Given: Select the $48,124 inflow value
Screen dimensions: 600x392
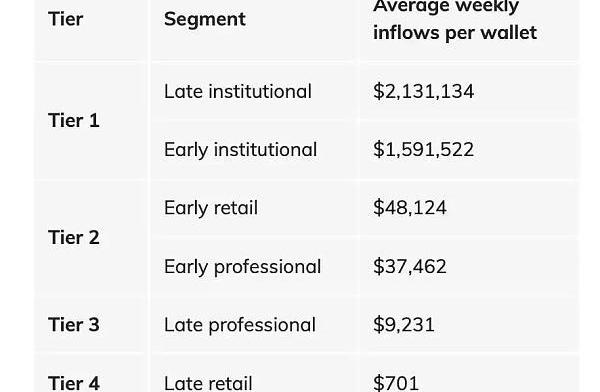Looking at the screenshot, I should (x=410, y=208).
